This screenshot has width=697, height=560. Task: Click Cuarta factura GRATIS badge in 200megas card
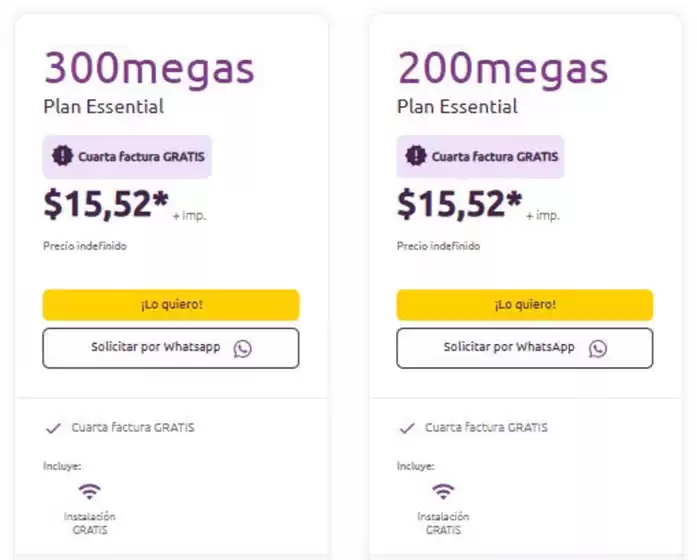point(481,157)
